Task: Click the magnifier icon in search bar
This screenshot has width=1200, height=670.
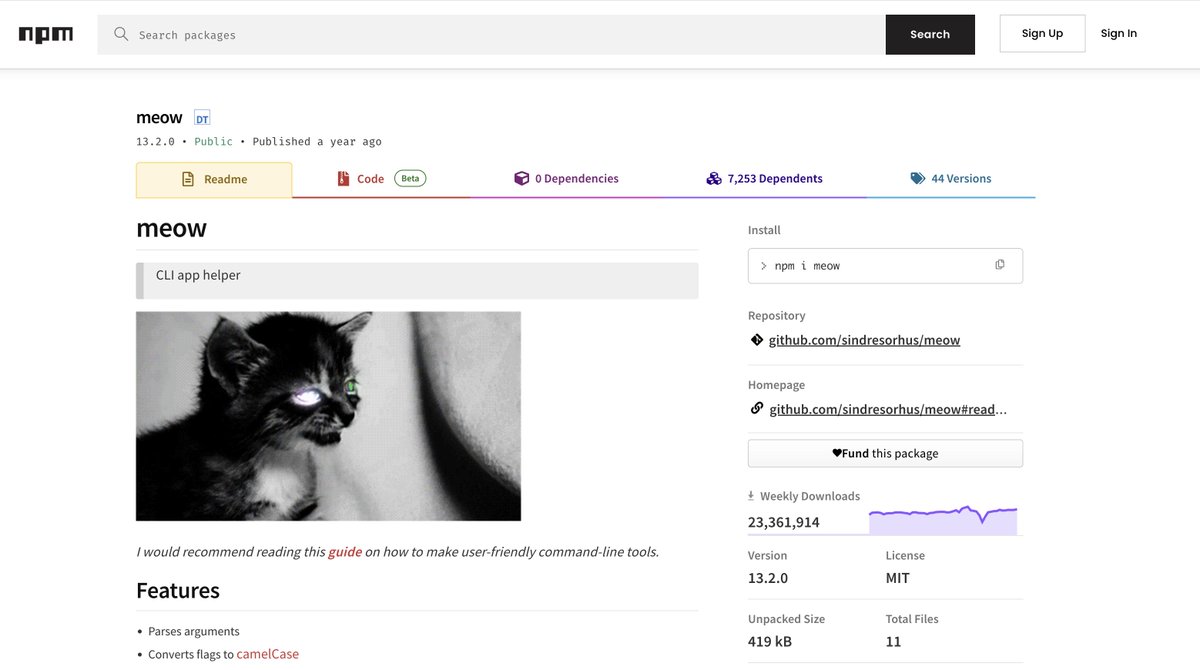Action: point(121,34)
